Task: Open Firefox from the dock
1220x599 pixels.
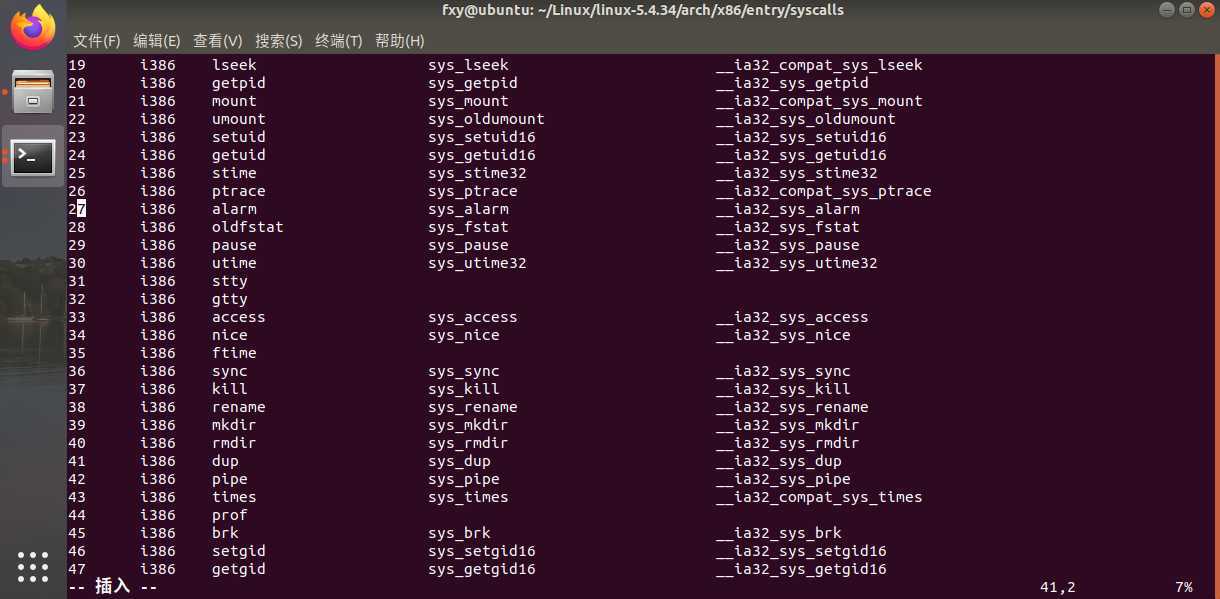Action: coord(33,28)
